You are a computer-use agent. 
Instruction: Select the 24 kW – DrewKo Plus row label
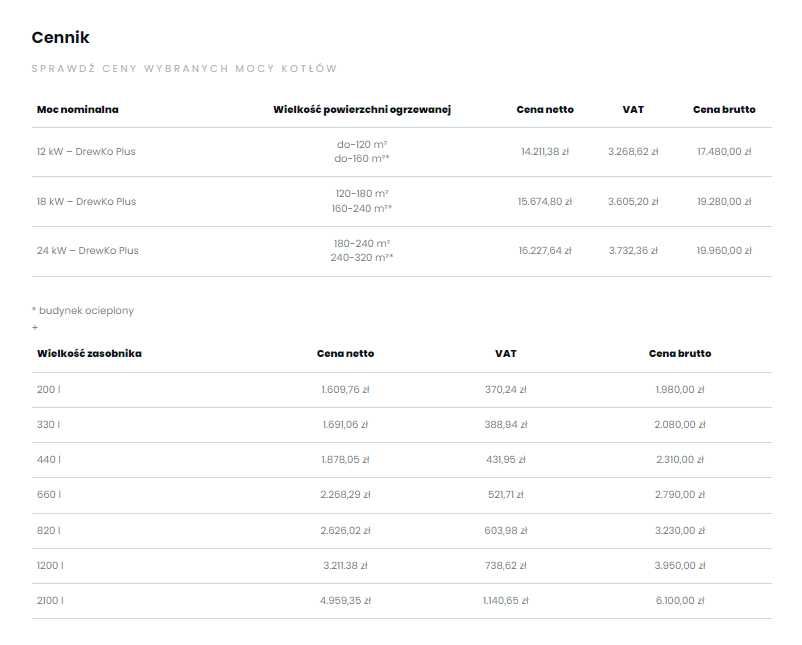[x=88, y=251]
